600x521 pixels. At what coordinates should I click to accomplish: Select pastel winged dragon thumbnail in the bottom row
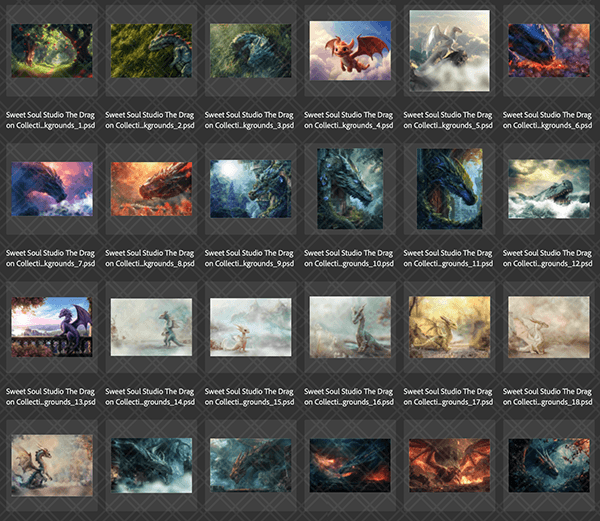tap(52, 466)
